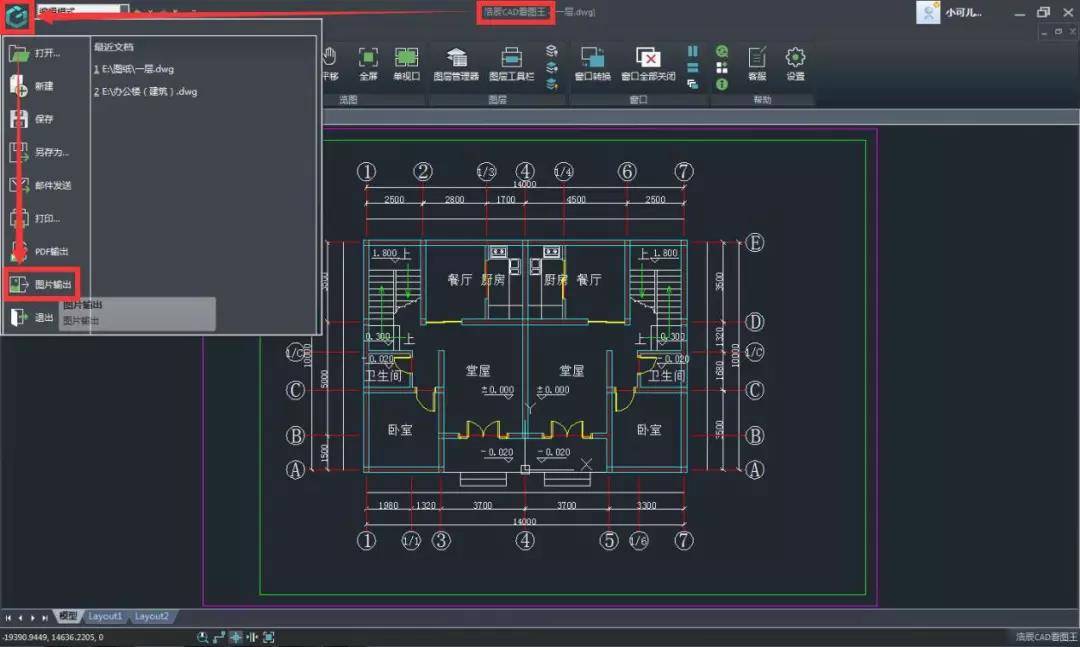Click axis bubble 4 at top
The width and height of the screenshot is (1080, 647).
525,172
